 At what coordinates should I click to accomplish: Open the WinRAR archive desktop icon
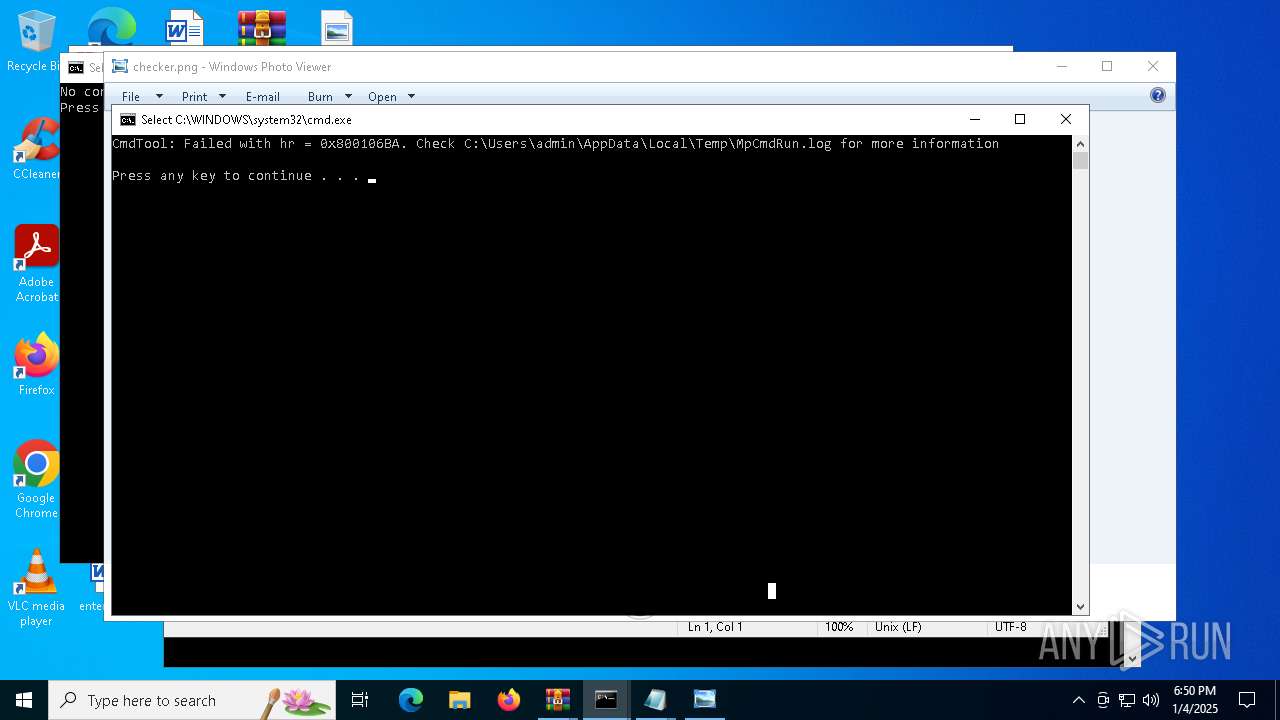tap(262, 27)
